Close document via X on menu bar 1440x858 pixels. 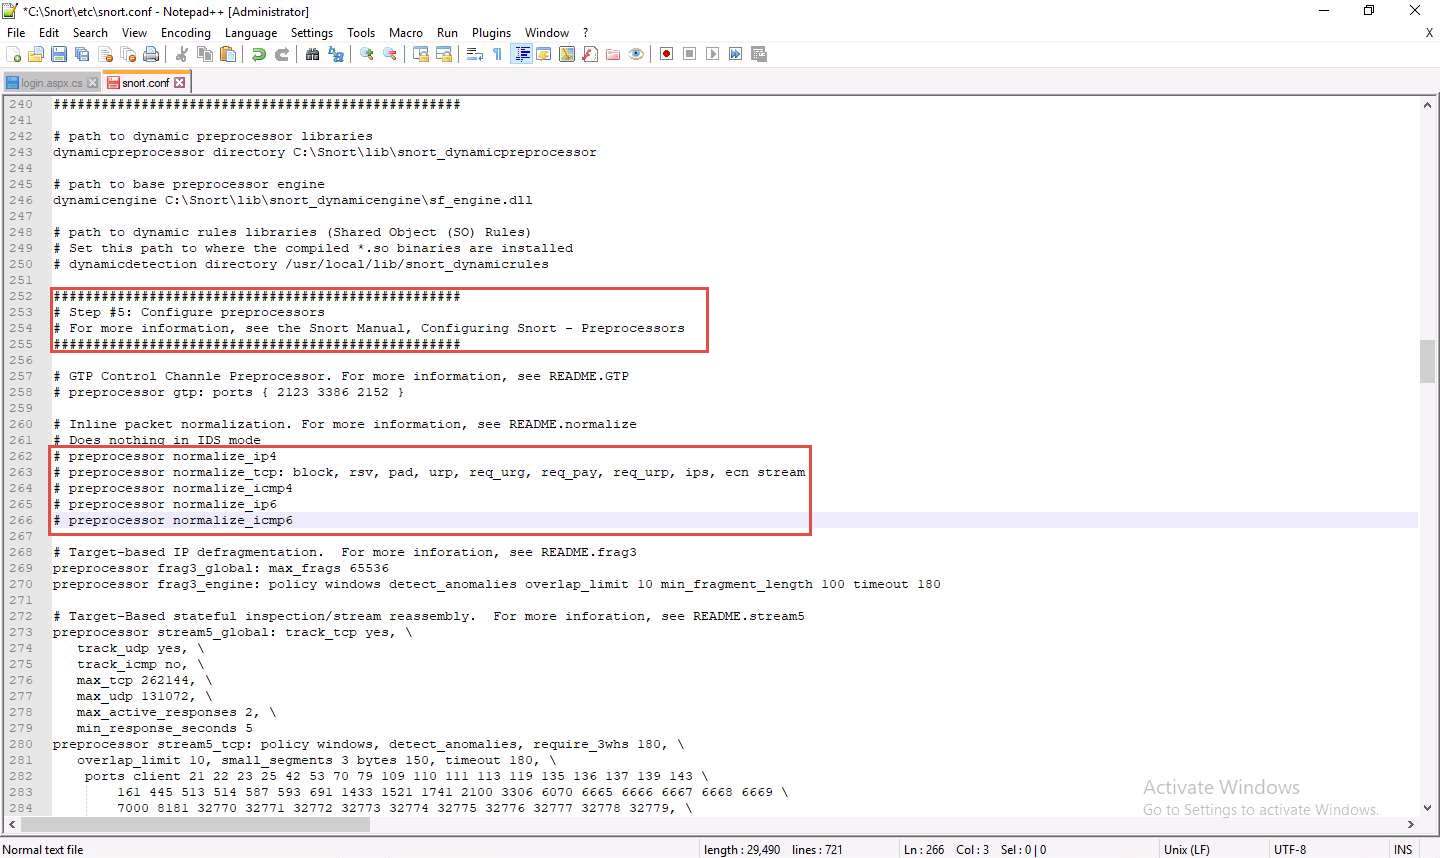coord(1429,33)
